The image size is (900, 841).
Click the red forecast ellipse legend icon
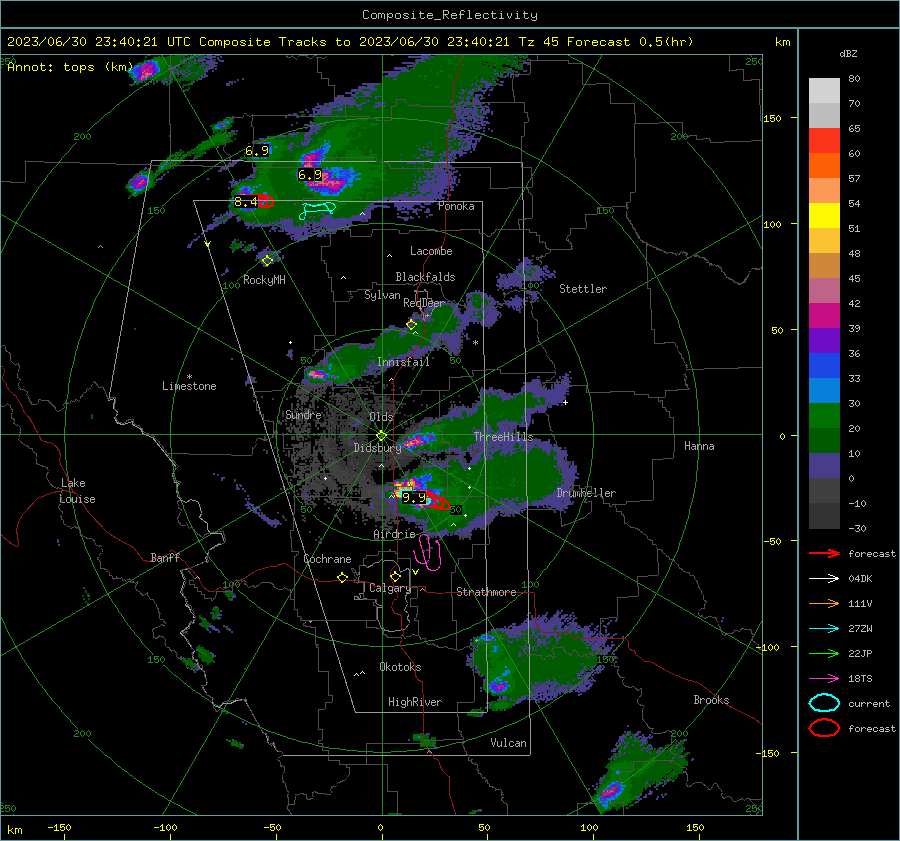[x=824, y=728]
